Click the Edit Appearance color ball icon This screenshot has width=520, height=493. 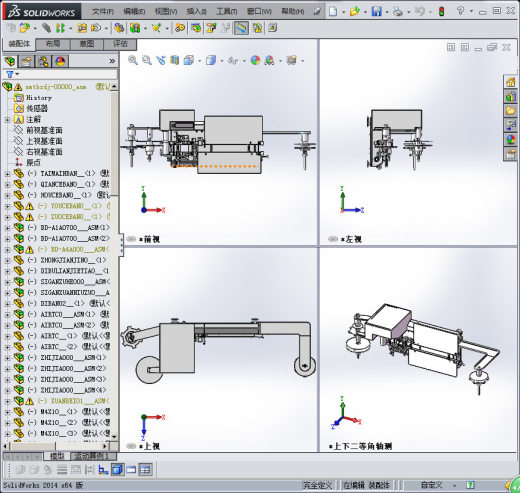point(255,60)
